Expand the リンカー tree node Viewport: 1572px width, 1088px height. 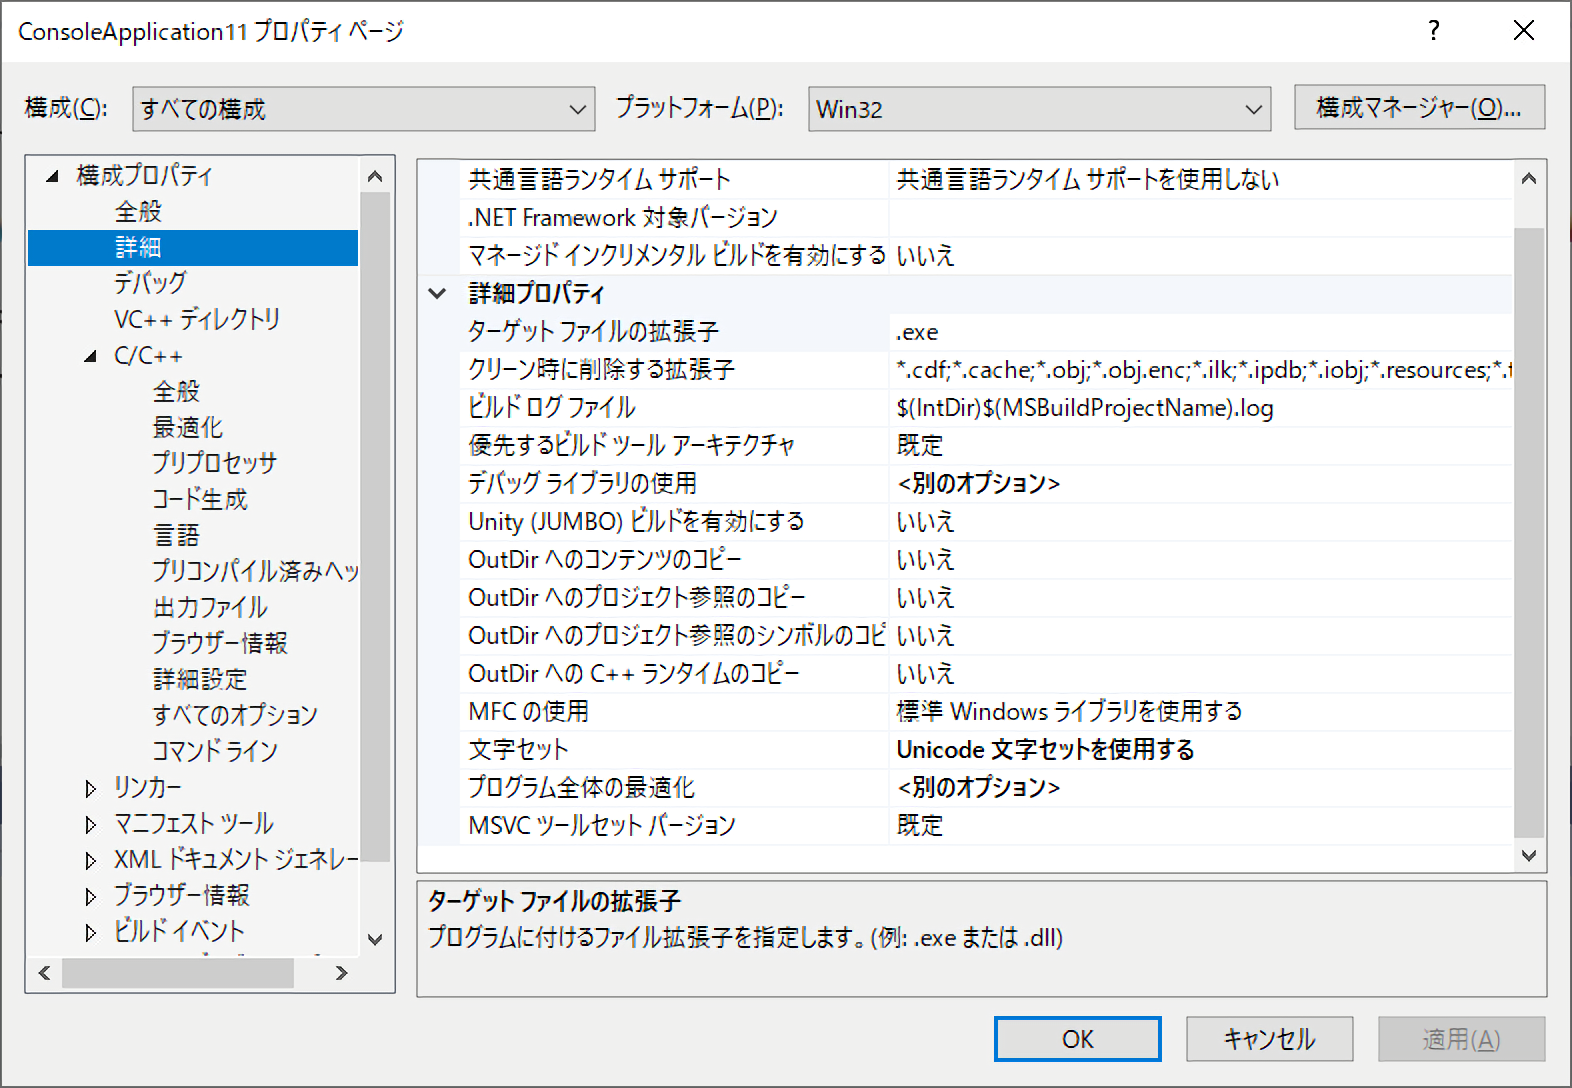pos(91,789)
